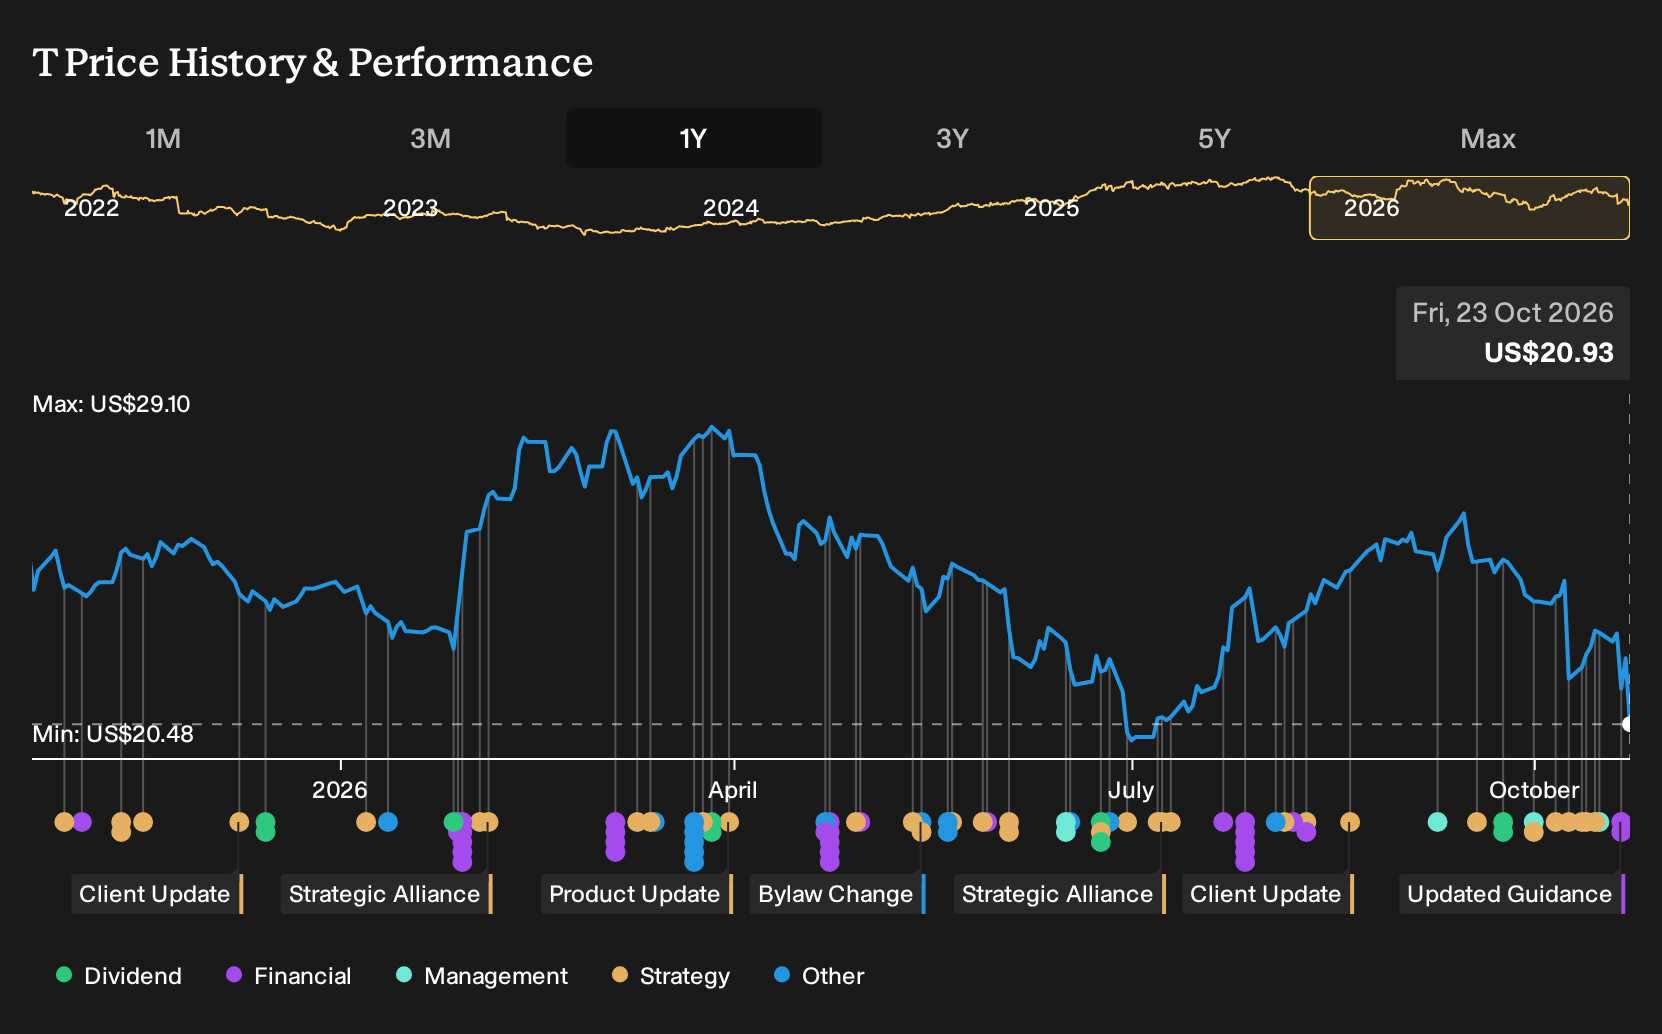1662x1034 pixels.
Task: Switch to the 3Y time range
Action: [x=952, y=138]
